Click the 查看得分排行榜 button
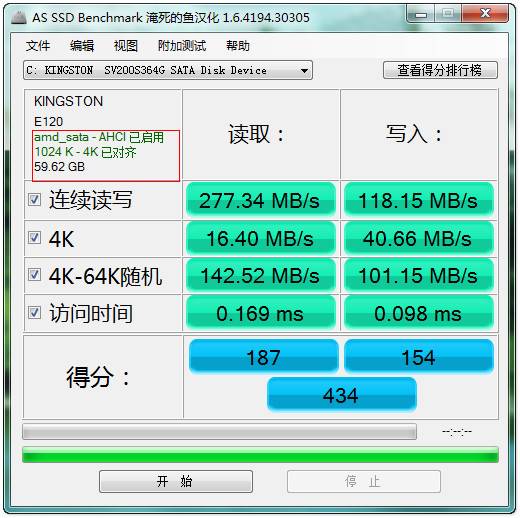This screenshot has height=518, width=520. [440, 70]
